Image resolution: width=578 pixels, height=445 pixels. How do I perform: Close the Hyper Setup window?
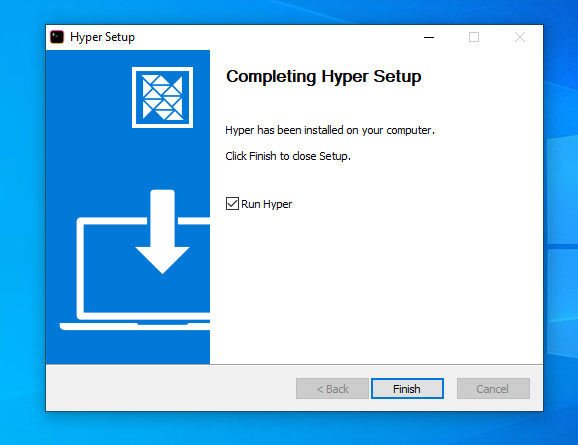click(520, 37)
